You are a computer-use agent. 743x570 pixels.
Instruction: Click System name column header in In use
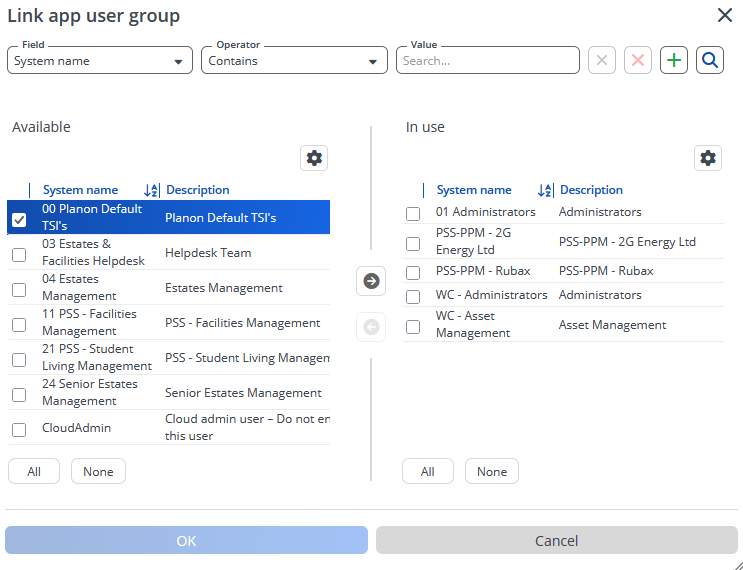pos(474,190)
